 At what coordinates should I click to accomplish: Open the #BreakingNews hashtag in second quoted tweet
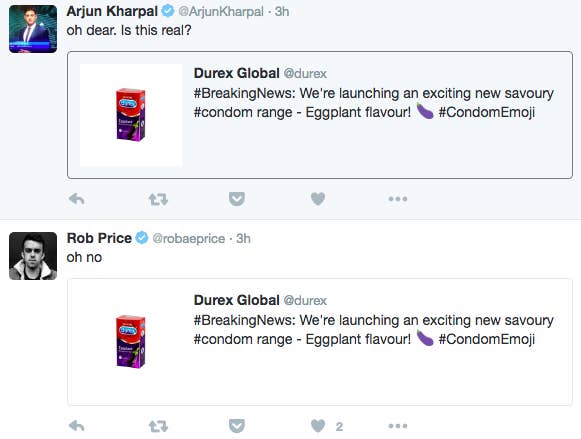coord(244,320)
